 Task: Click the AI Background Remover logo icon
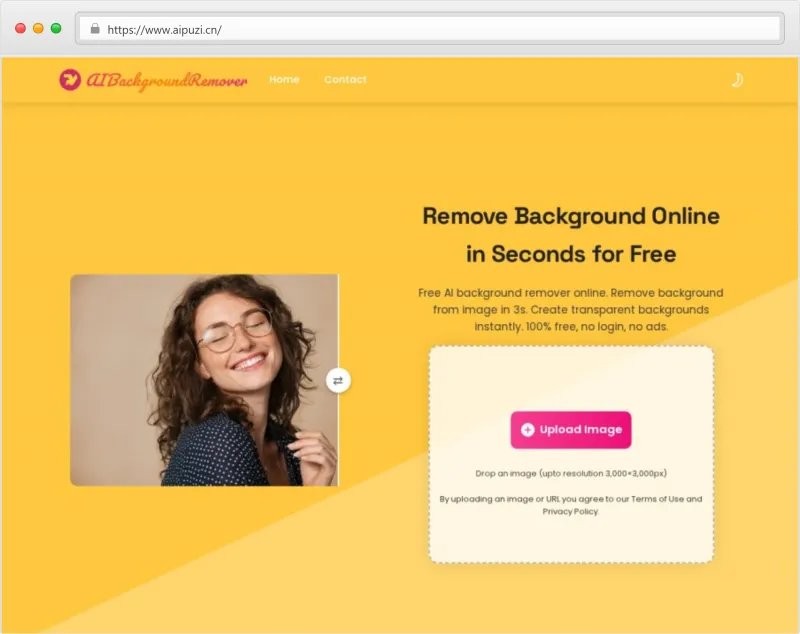pyautogui.click(x=70, y=80)
